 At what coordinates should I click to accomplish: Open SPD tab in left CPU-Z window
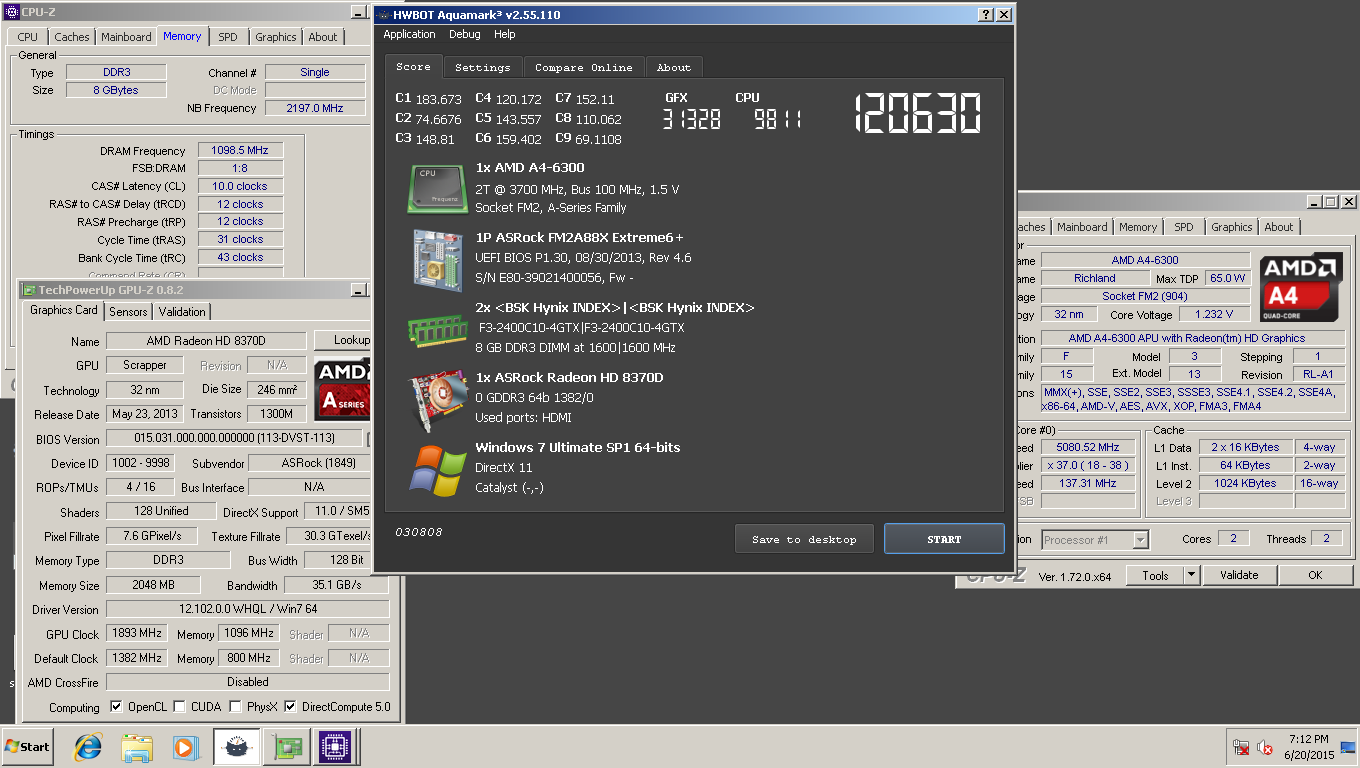pyautogui.click(x=228, y=37)
